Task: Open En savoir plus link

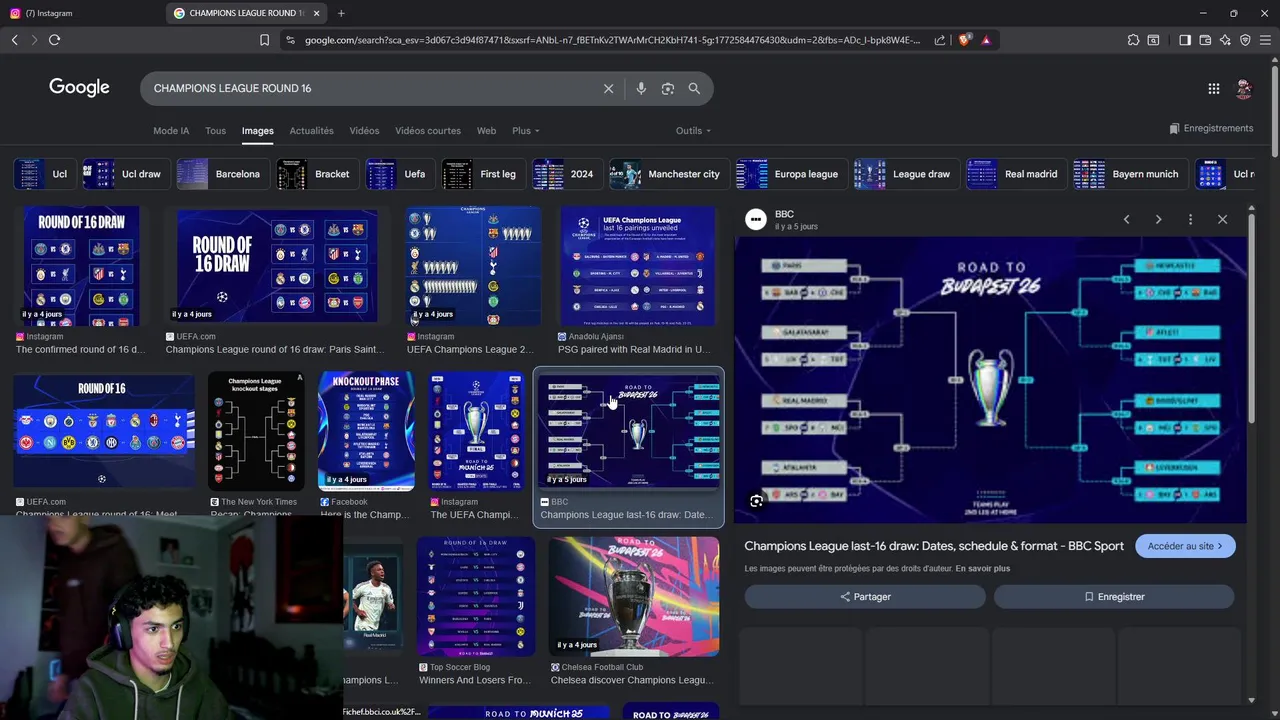Action: [x=982, y=569]
